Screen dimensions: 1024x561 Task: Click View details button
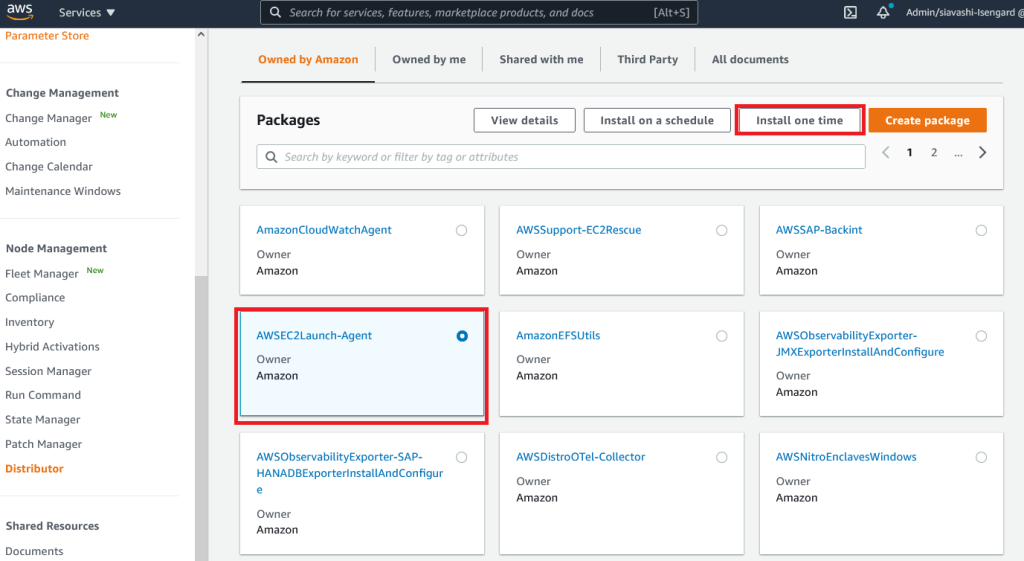[x=524, y=120]
